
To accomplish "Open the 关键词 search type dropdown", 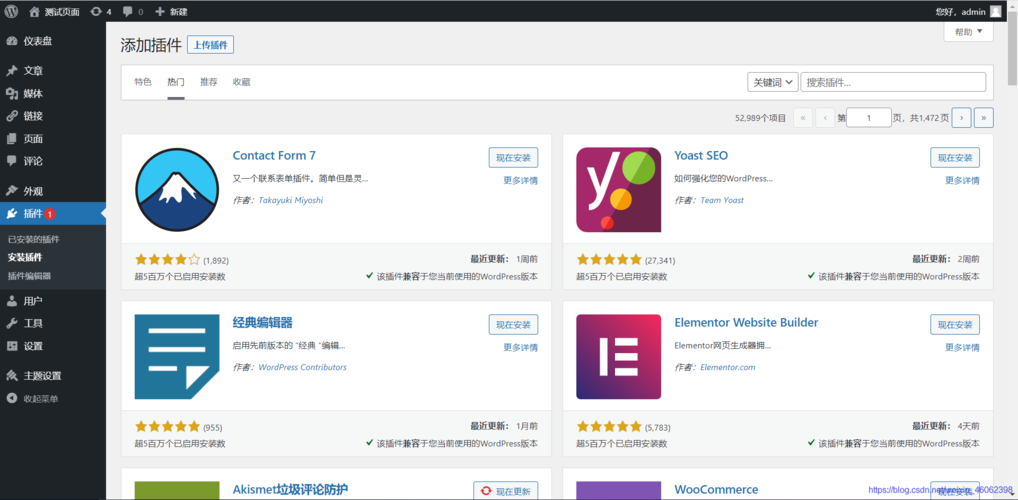I will point(773,82).
